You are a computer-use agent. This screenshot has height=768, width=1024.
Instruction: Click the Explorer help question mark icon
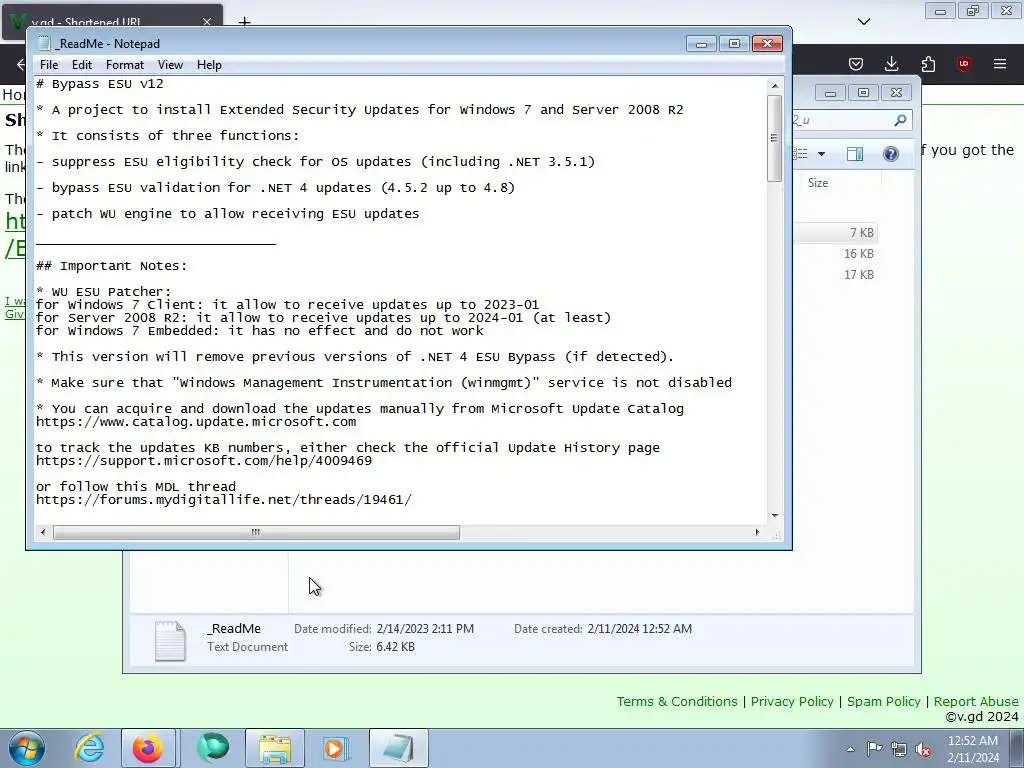[891, 153]
